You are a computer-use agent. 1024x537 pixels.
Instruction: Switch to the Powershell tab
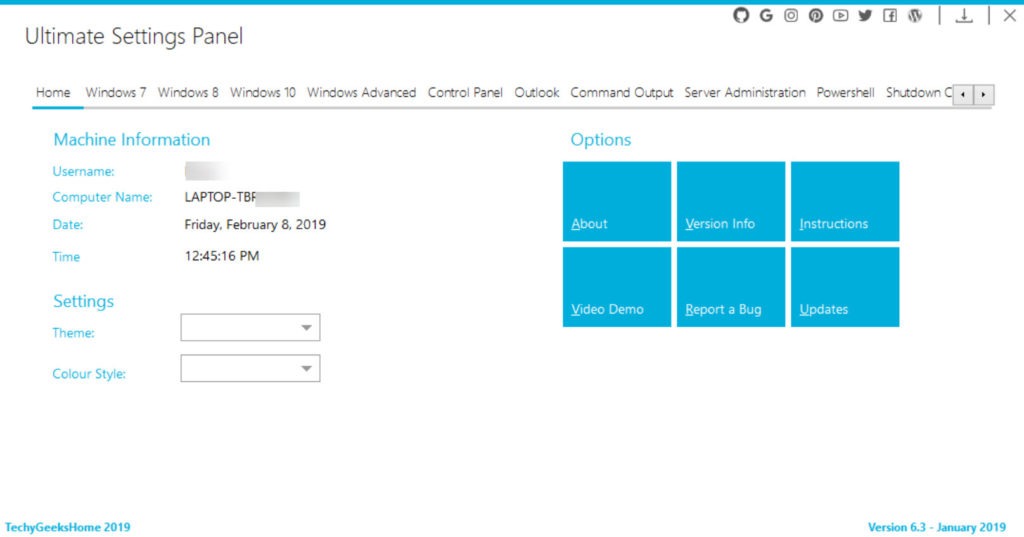click(845, 93)
